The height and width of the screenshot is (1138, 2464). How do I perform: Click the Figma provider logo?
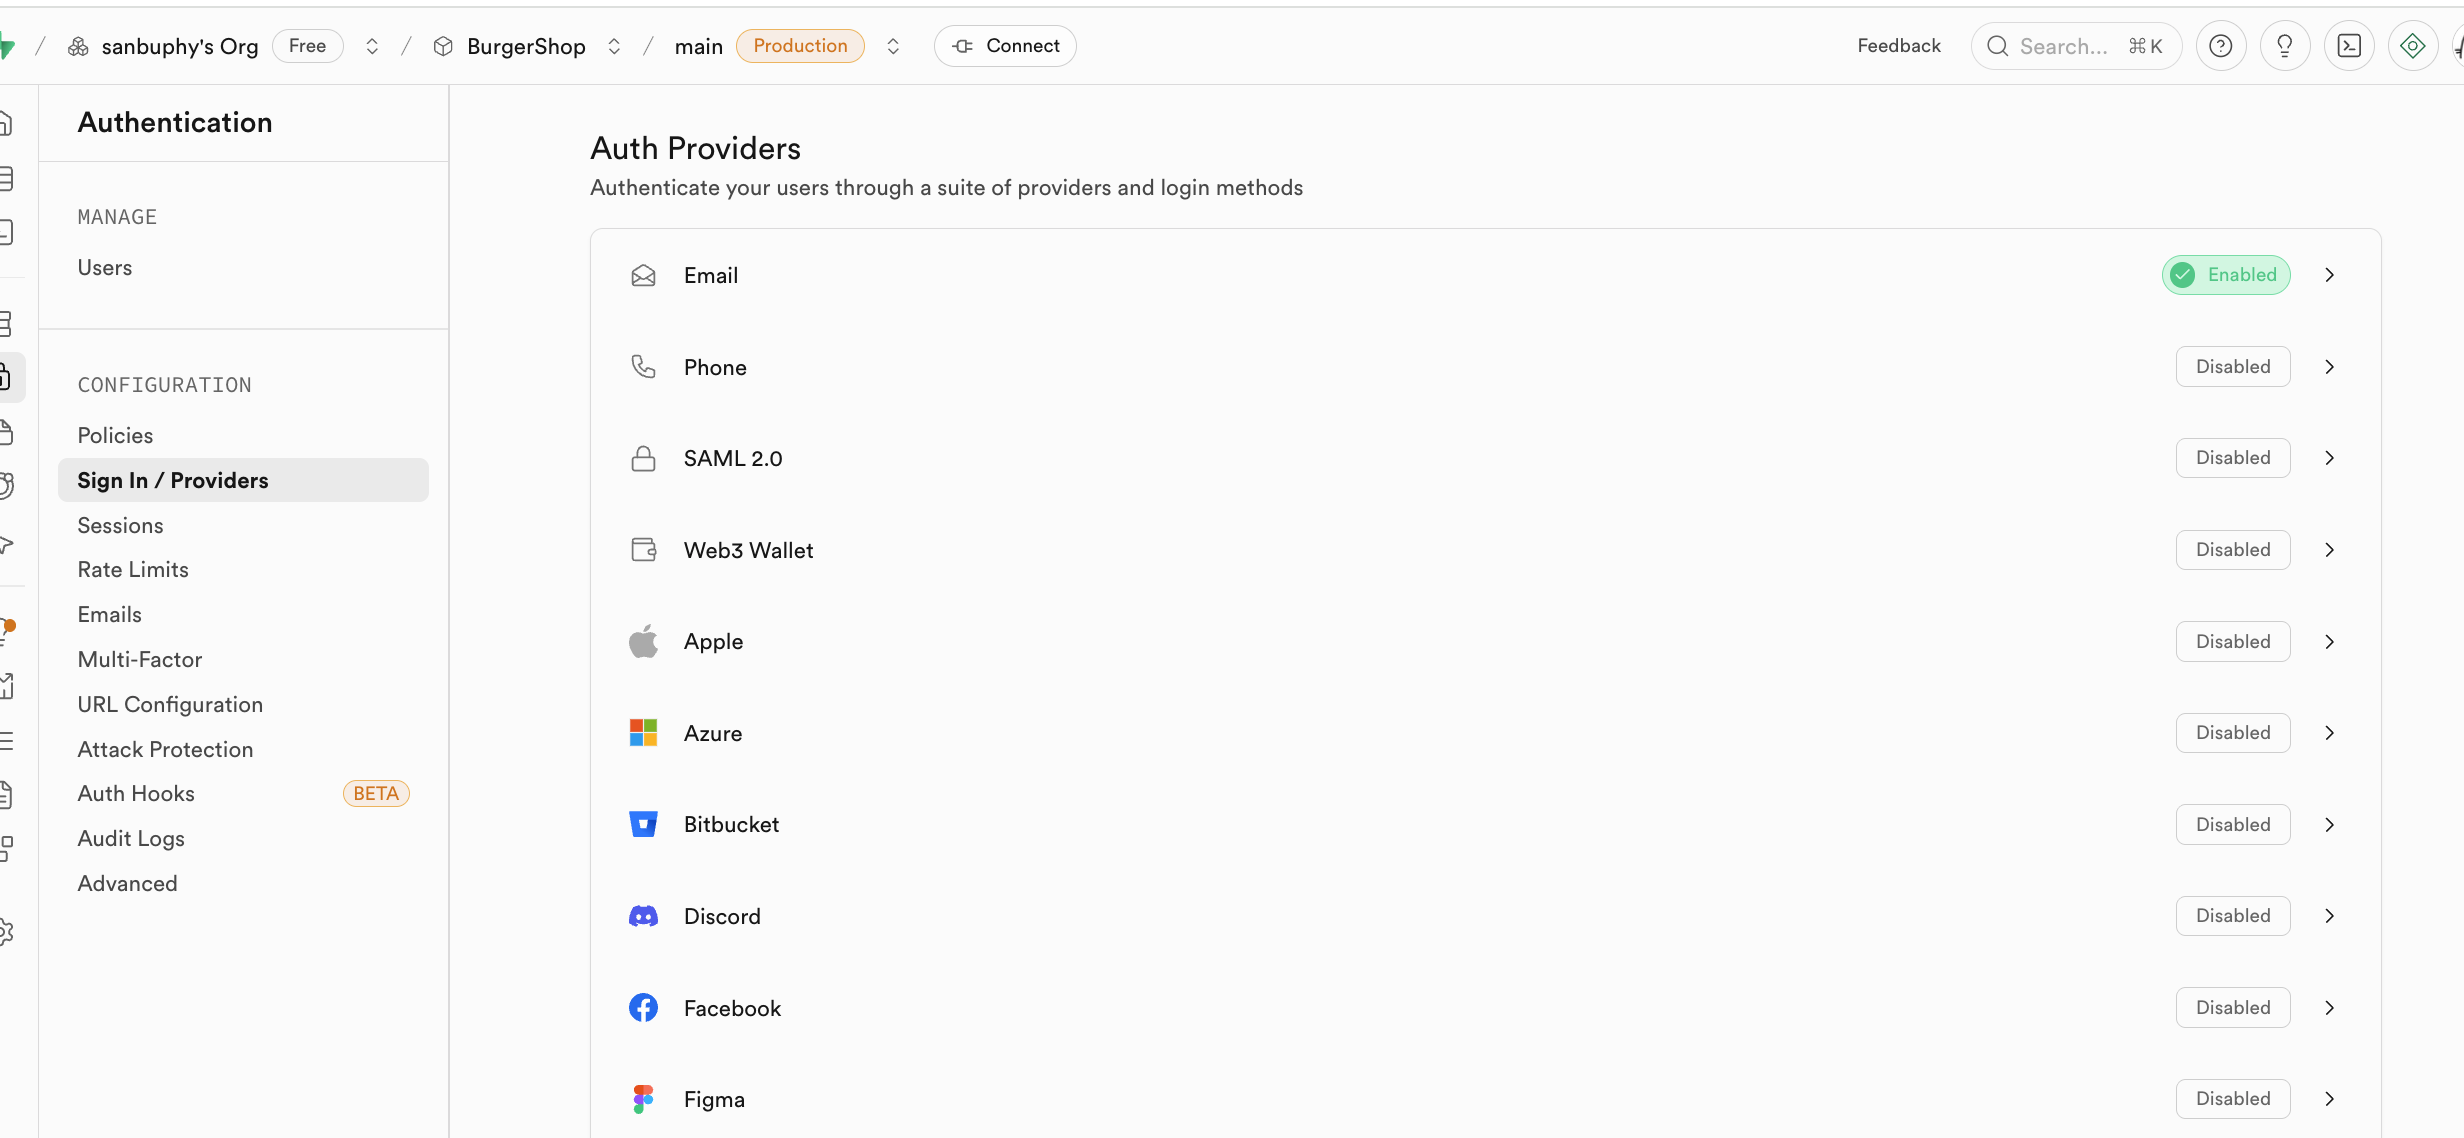[x=643, y=1099]
